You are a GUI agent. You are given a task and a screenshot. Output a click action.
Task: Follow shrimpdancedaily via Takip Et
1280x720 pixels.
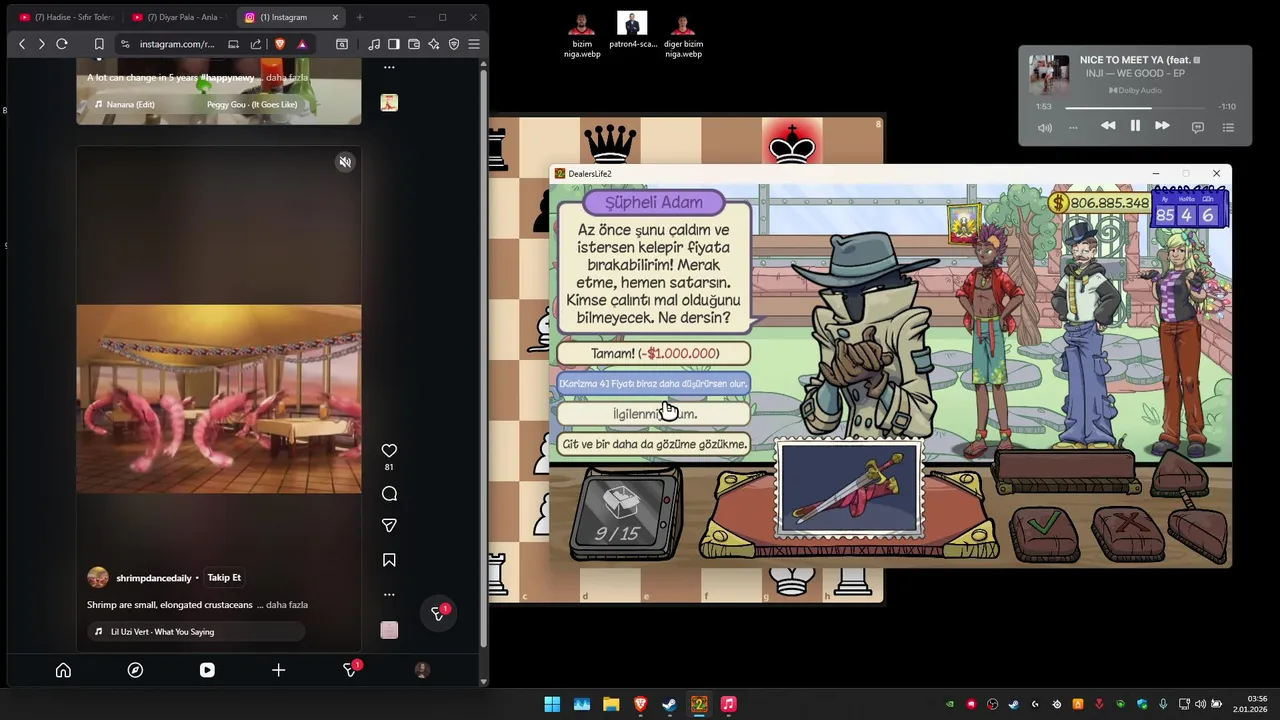tap(224, 577)
